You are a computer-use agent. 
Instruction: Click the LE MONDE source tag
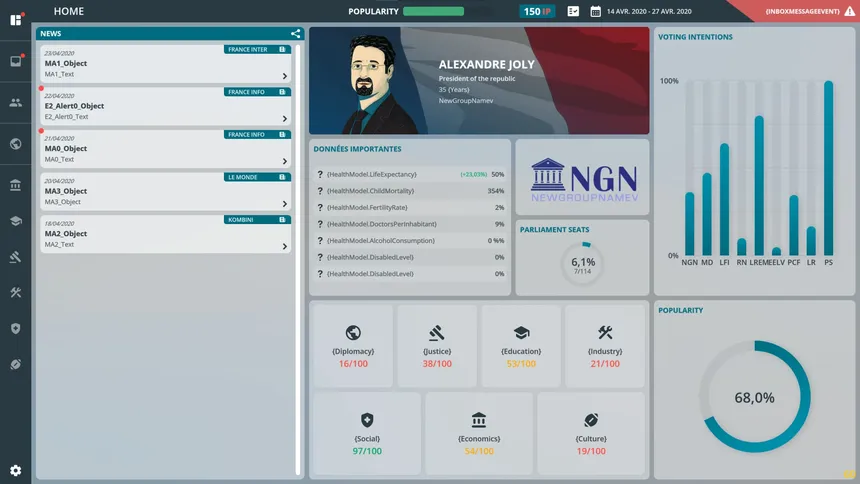click(257, 177)
